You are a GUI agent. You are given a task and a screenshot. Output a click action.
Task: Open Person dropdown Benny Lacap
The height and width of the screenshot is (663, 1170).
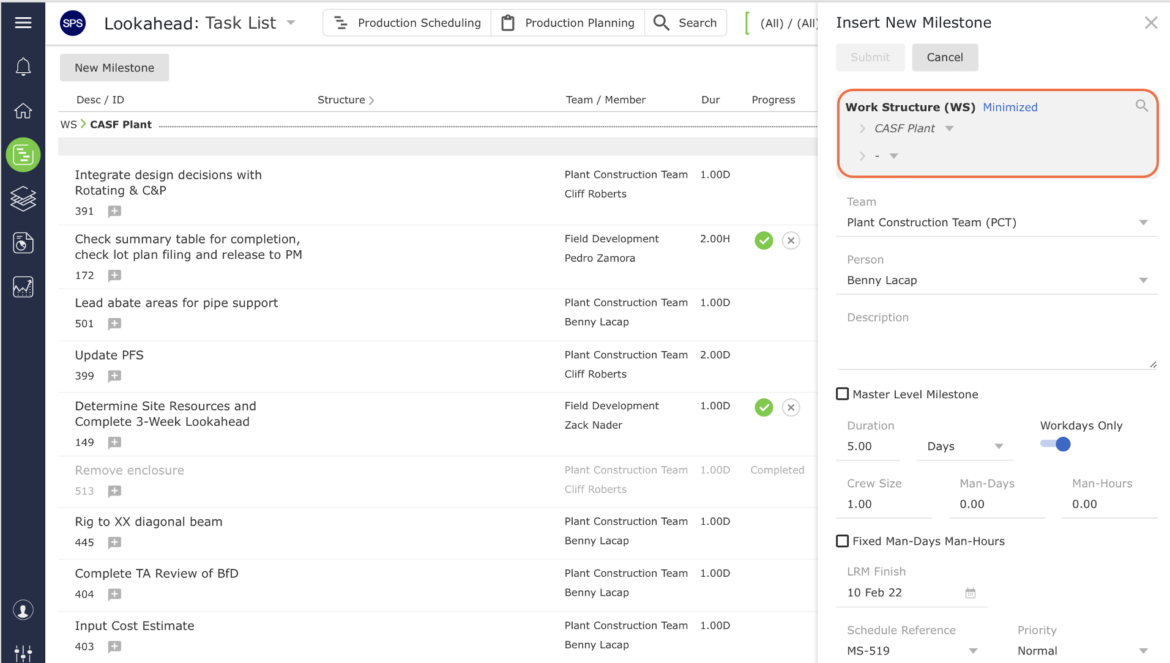997,280
